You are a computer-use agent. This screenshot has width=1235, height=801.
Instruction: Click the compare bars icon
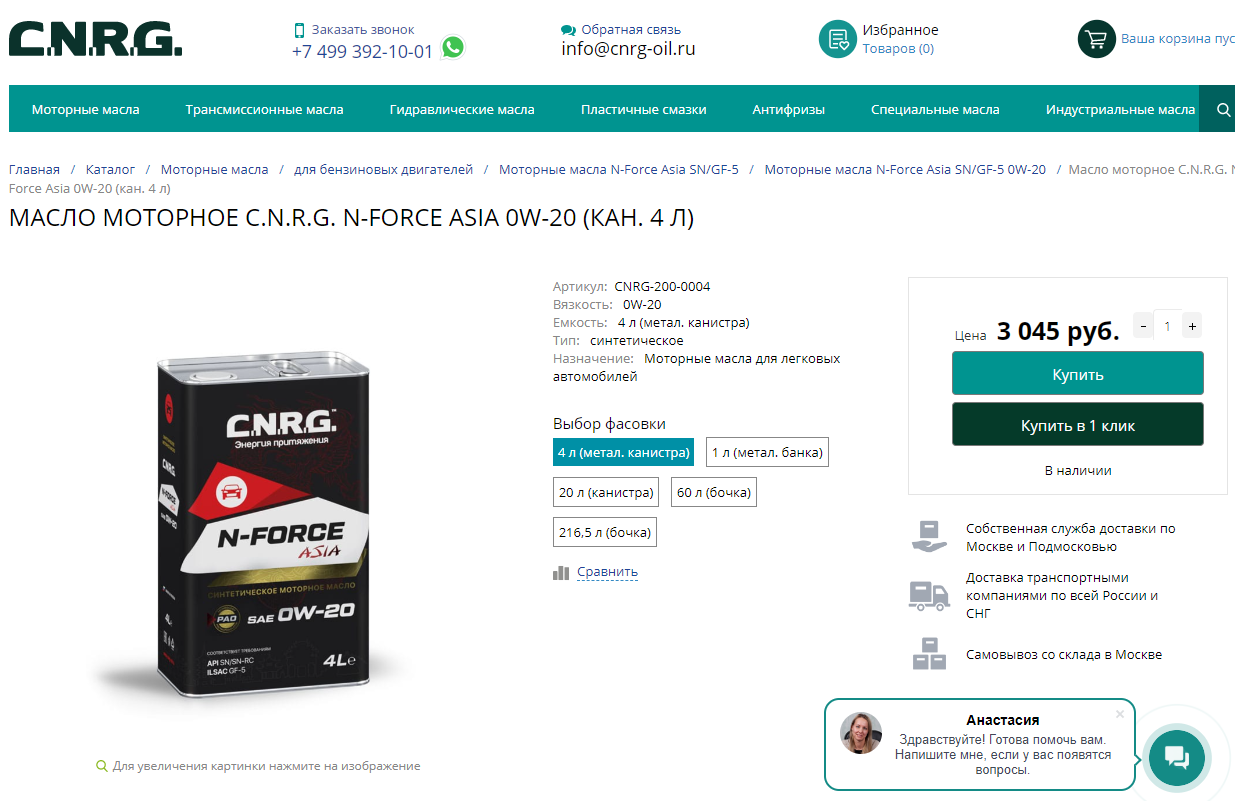pos(561,572)
